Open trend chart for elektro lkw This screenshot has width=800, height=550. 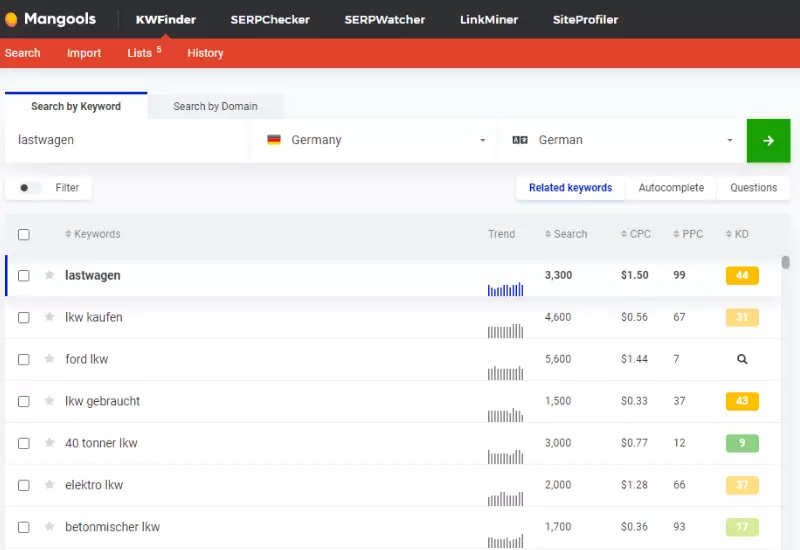pos(505,498)
